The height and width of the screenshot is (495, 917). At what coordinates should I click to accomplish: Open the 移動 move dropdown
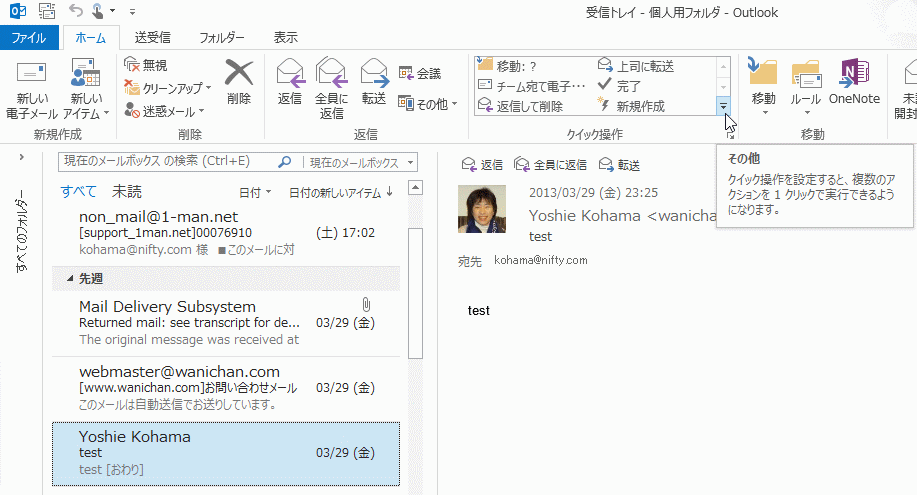(763, 86)
